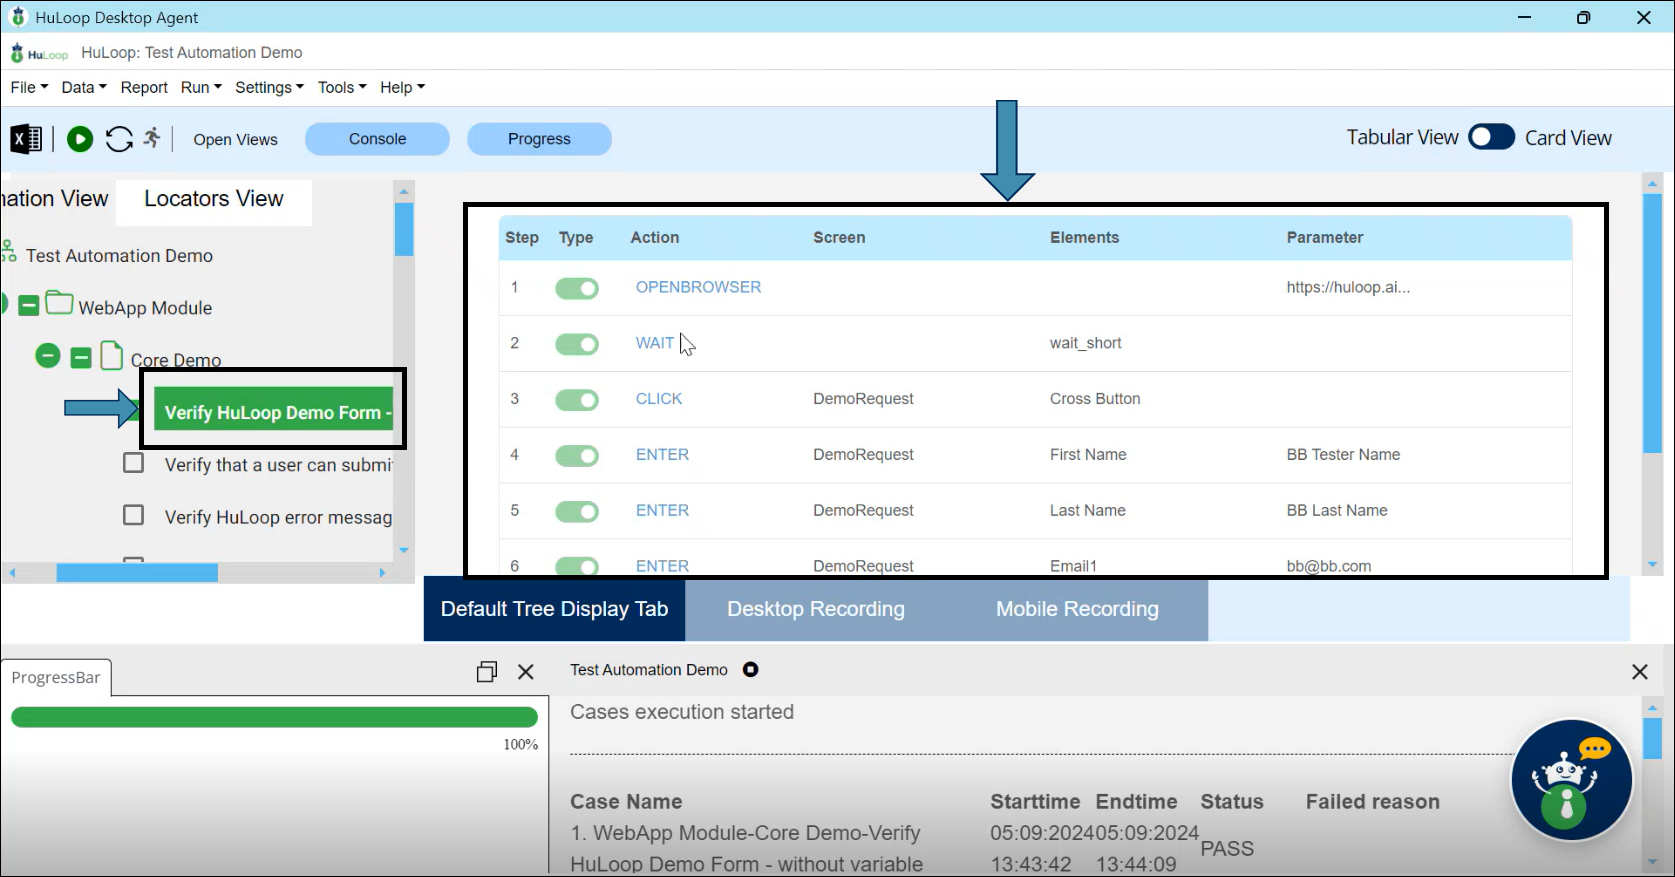This screenshot has height=877, width=1675.
Task: Disable step 1 OPENBROWSER toggle
Action: (577, 288)
